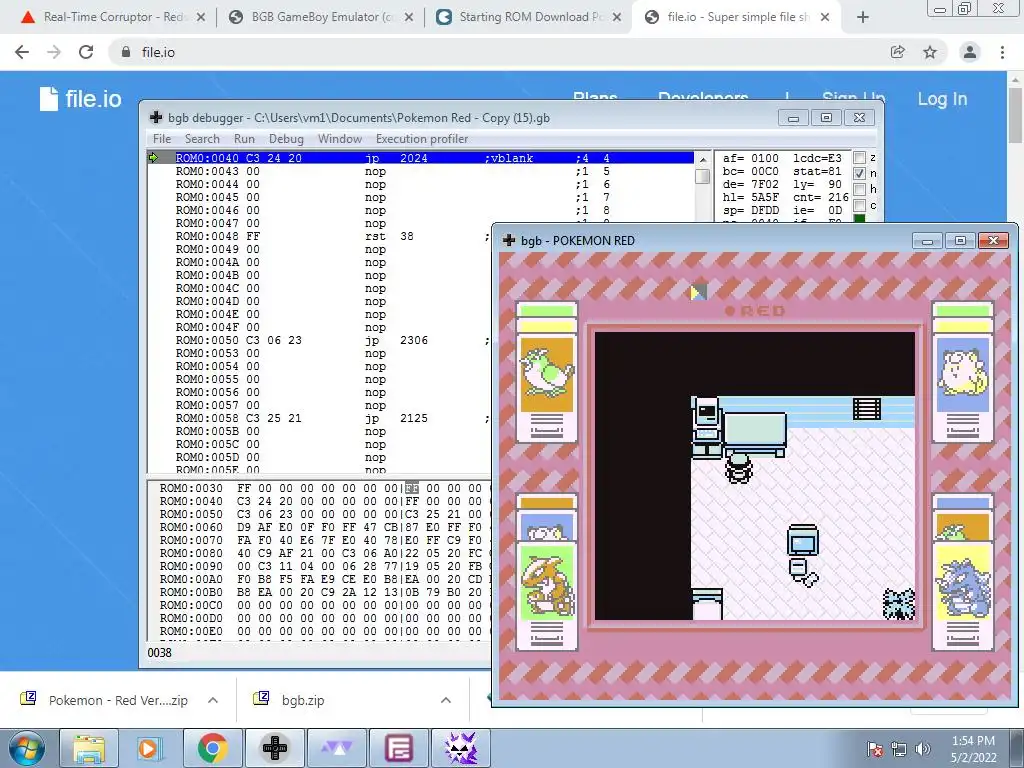The width and height of the screenshot is (1024, 768).
Task: Open File Explorer from the taskbar
Action: pos(89,748)
